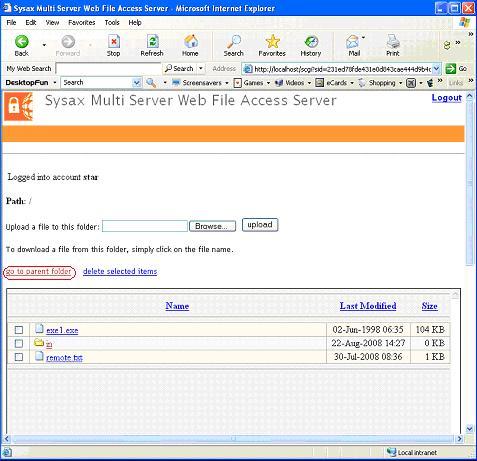The image size is (477, 461).
Task: Open the Tools menu
Action: (x=112, y=22)
